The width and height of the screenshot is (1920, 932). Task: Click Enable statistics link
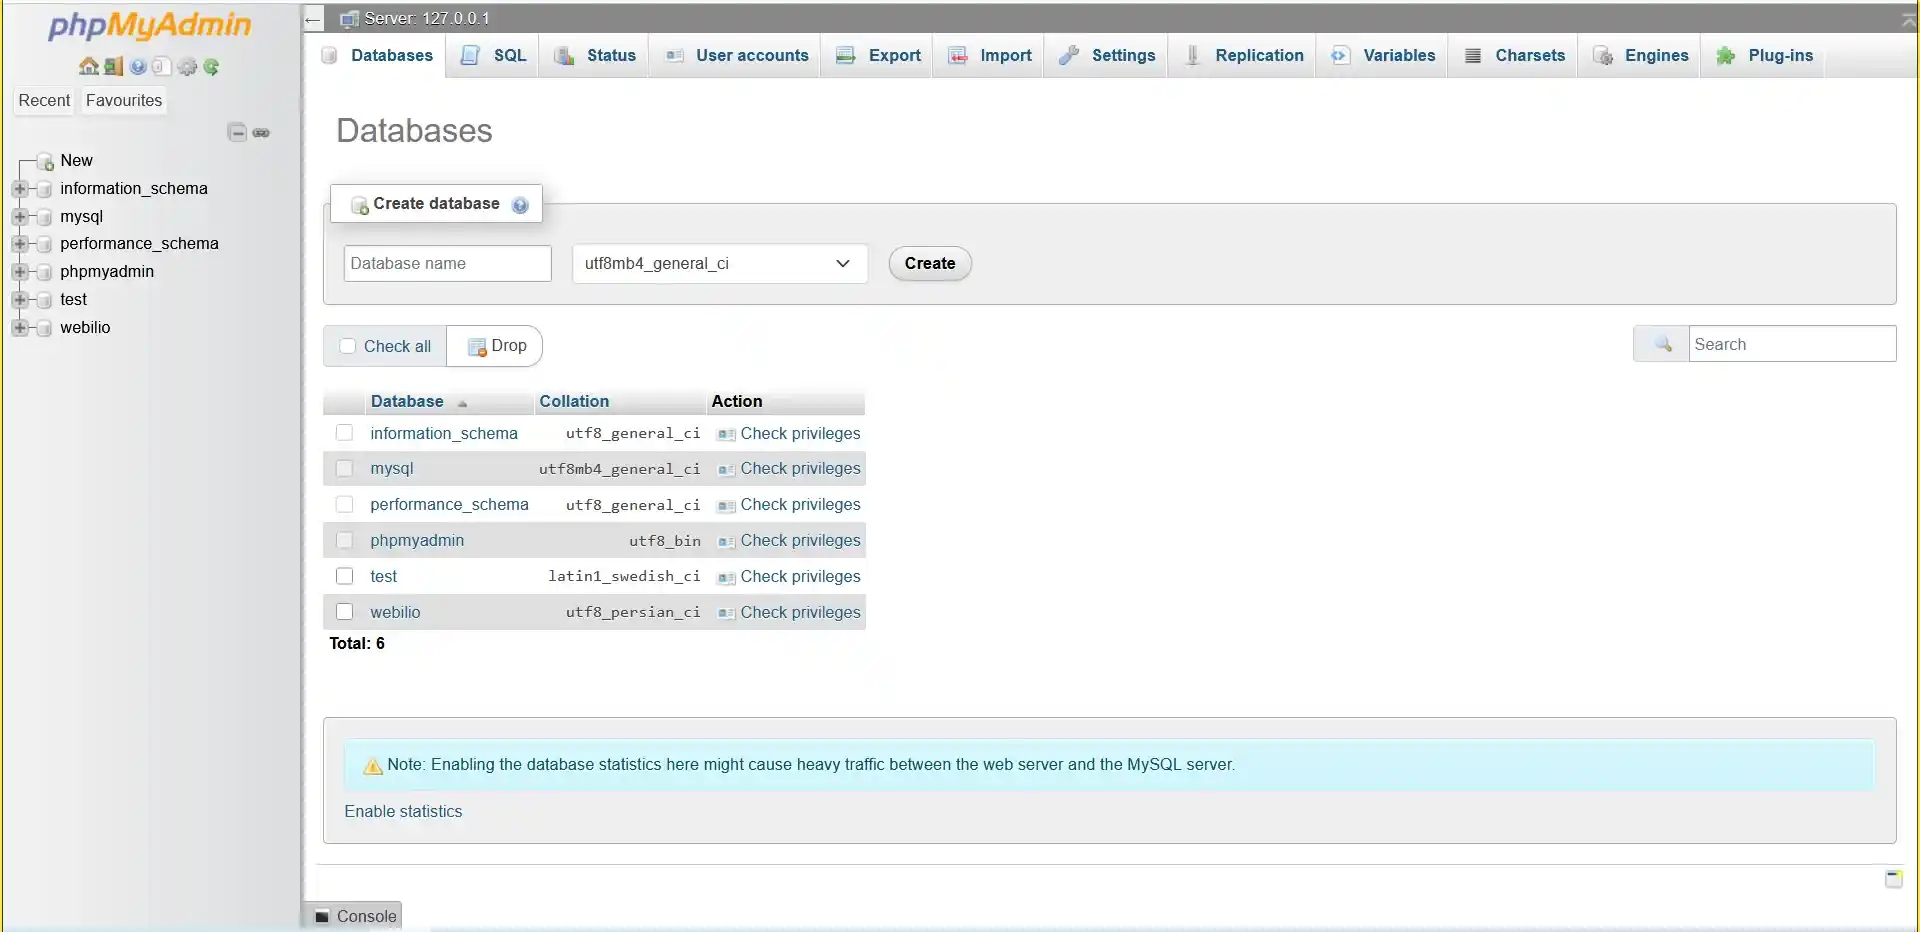(x=403, y=812)
